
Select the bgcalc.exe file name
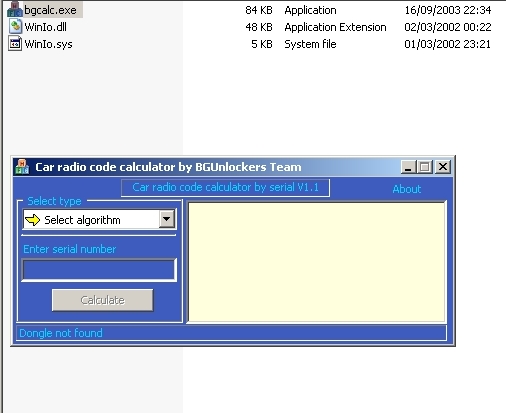coord(51,10)
